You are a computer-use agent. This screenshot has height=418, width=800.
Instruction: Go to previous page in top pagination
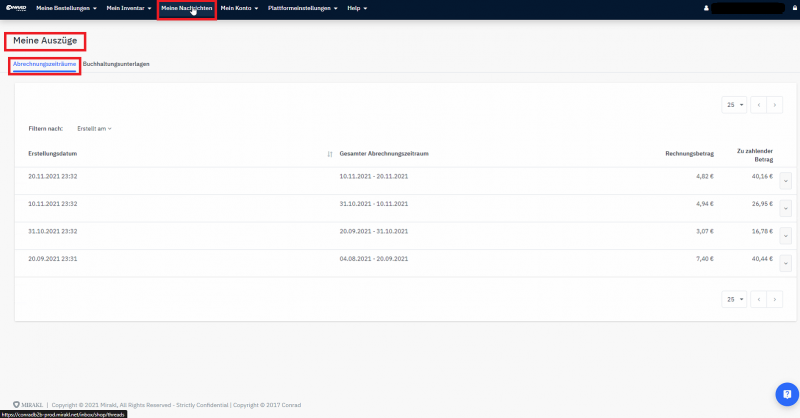pyautogui.click(x=758, y=104)
